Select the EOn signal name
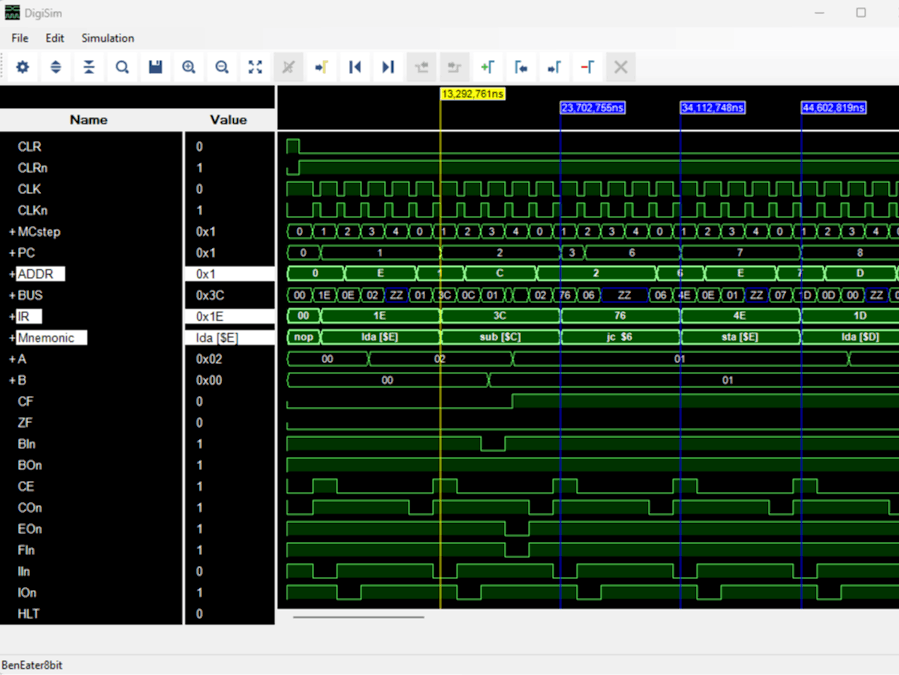Viewport: 899px width, 675px height. 30,529
